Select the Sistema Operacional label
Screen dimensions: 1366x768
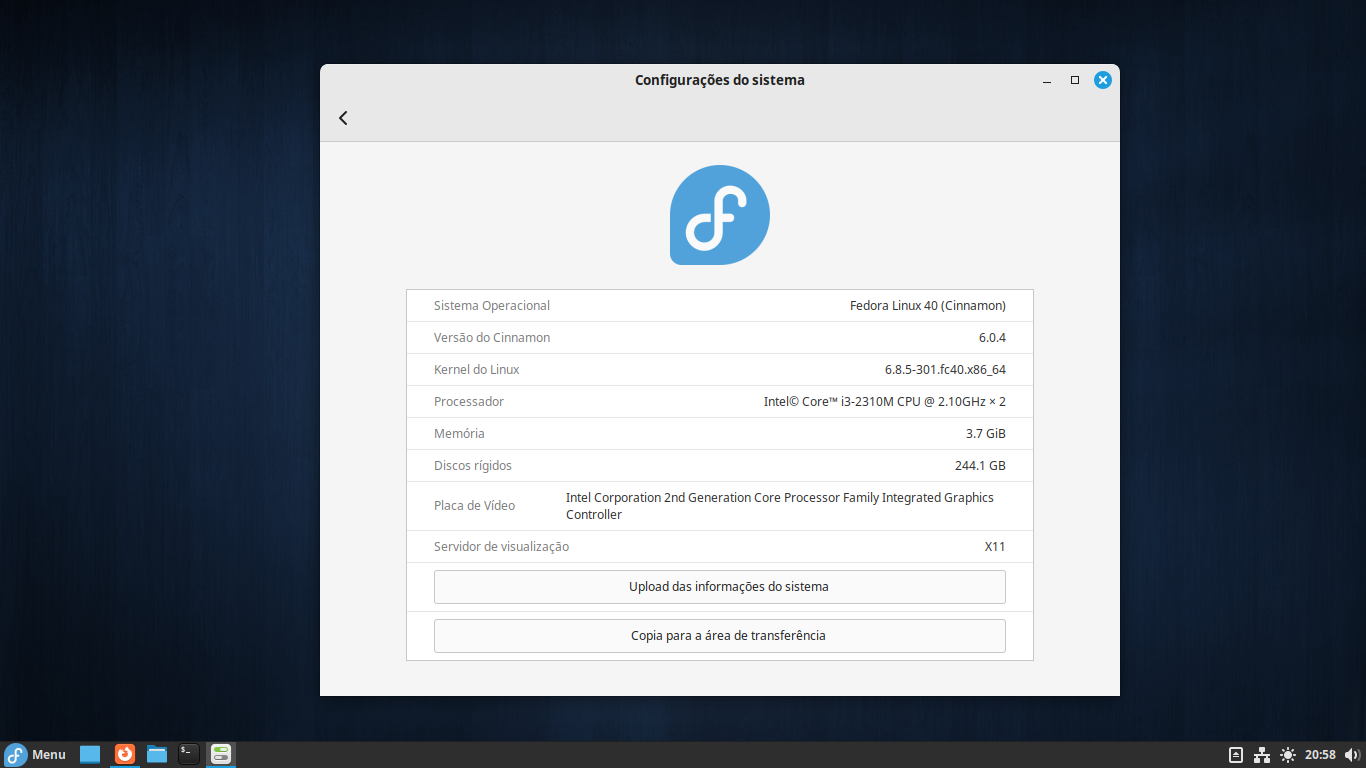click(492, 306)
